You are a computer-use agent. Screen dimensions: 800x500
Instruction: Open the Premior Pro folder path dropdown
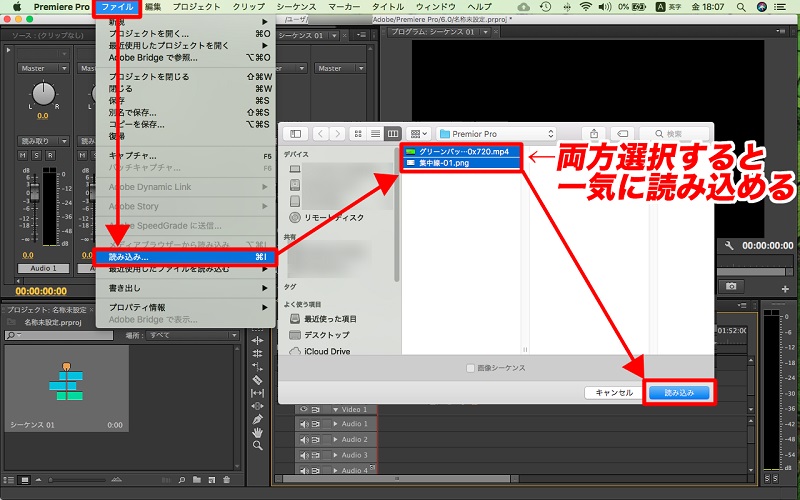coord(496,134)
